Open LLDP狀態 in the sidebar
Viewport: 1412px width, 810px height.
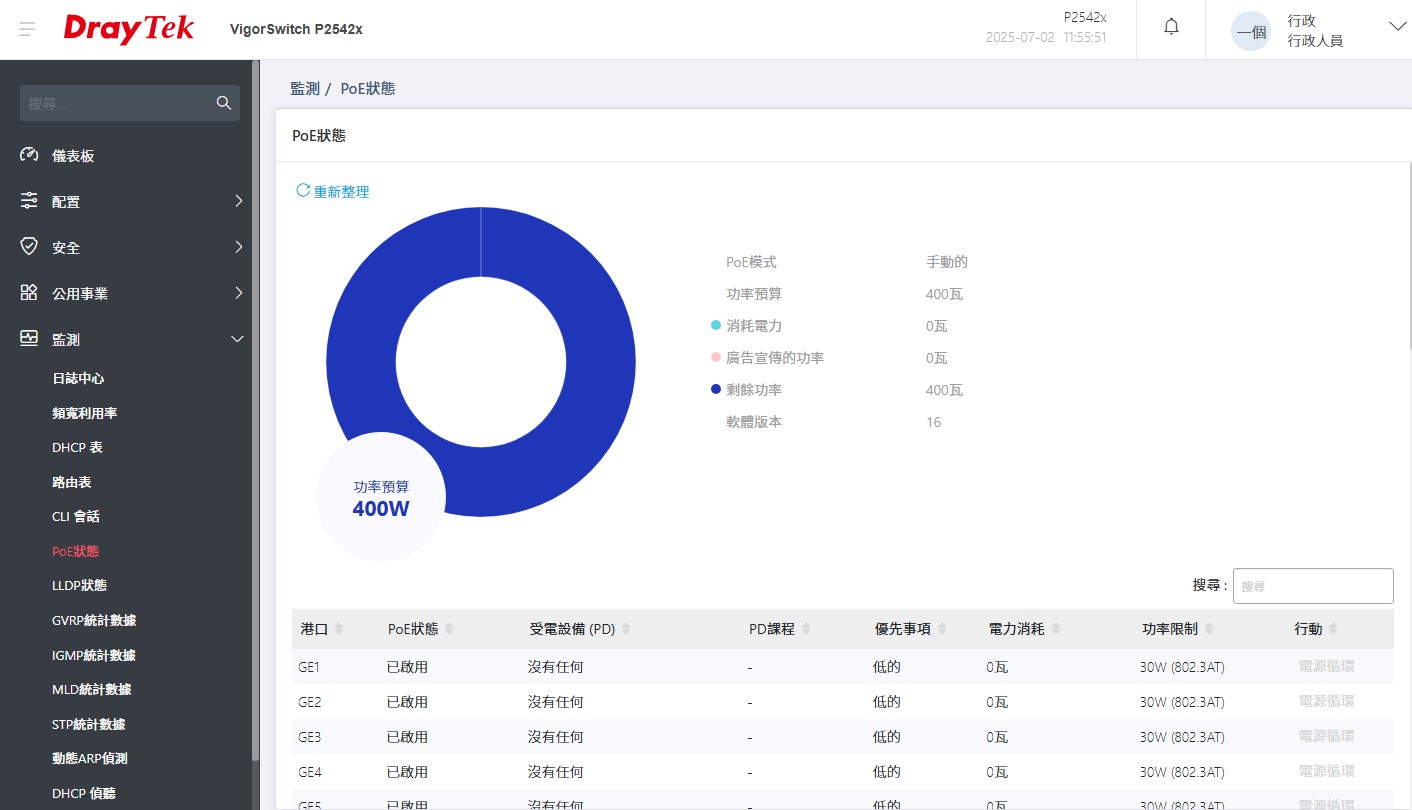(x=79, y=585)
